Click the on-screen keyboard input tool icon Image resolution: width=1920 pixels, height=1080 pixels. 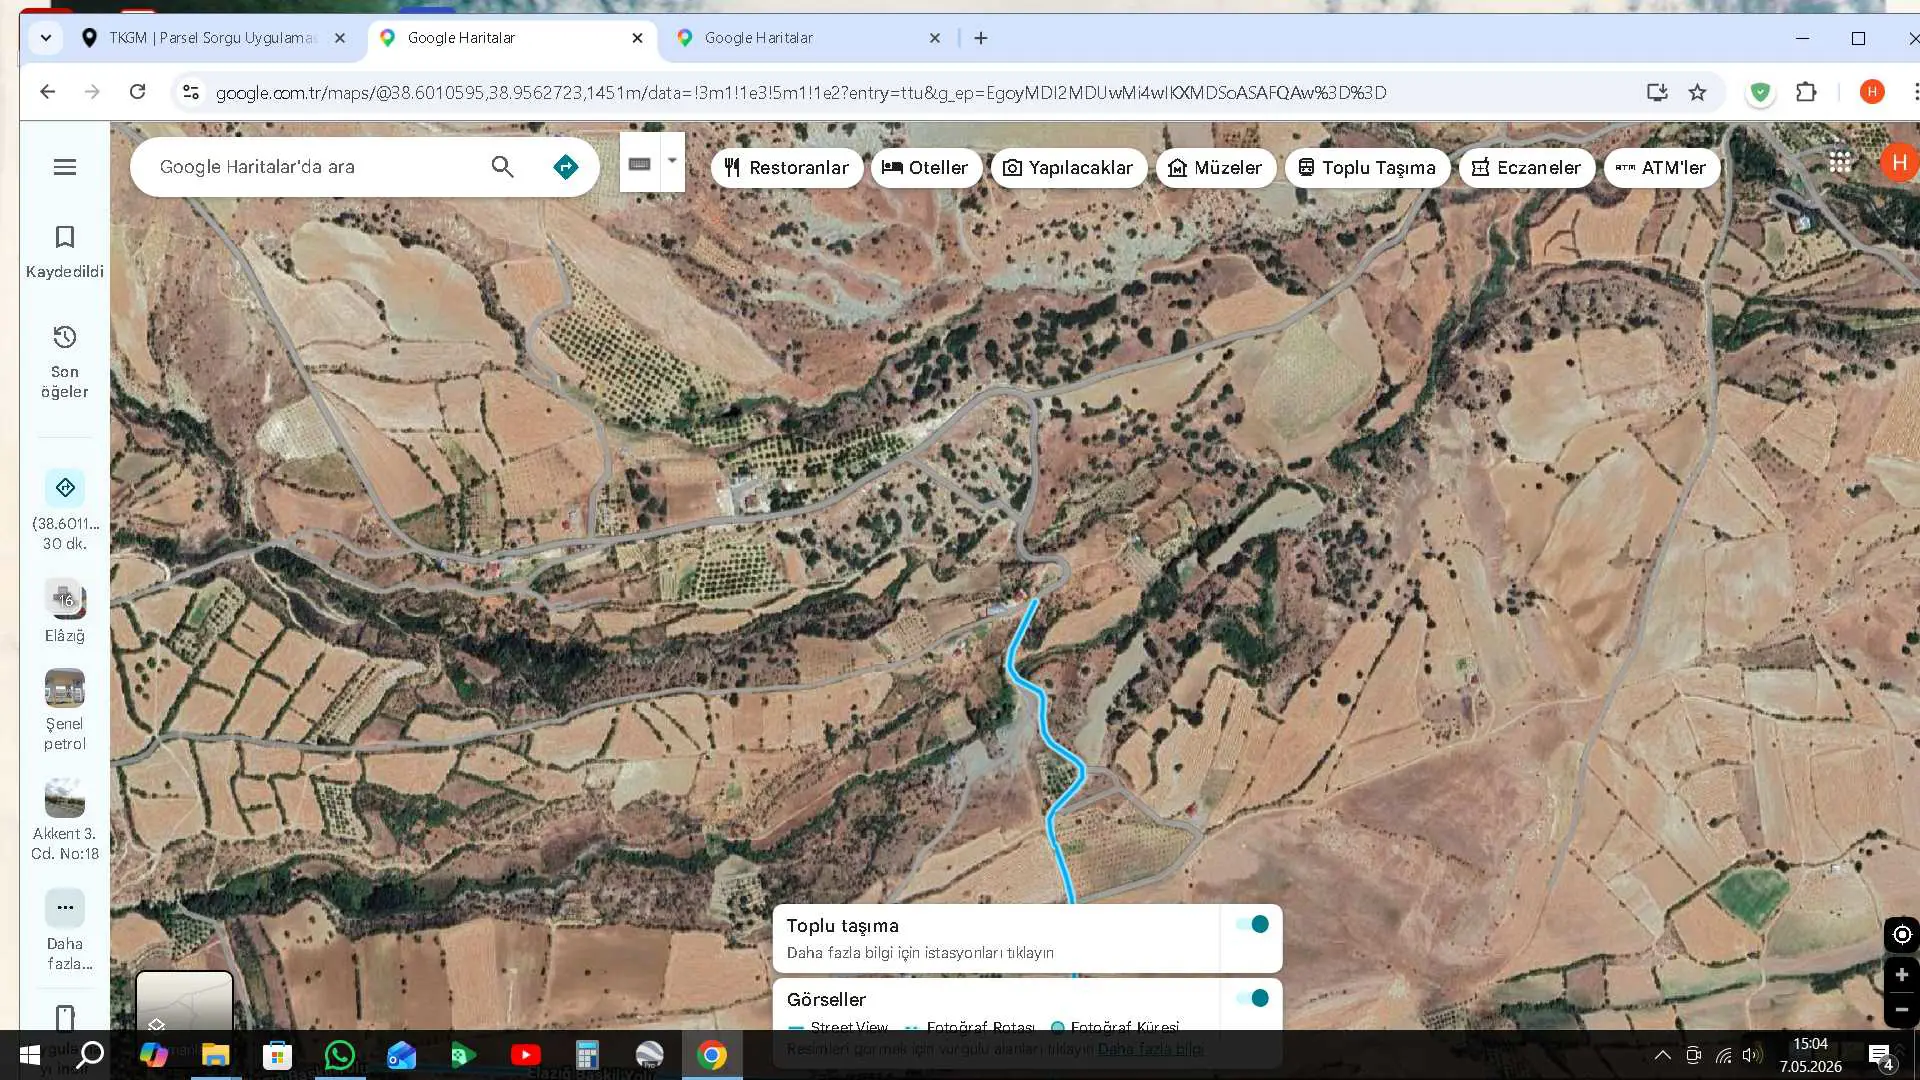pyautogui.click(x=640, y=163)
